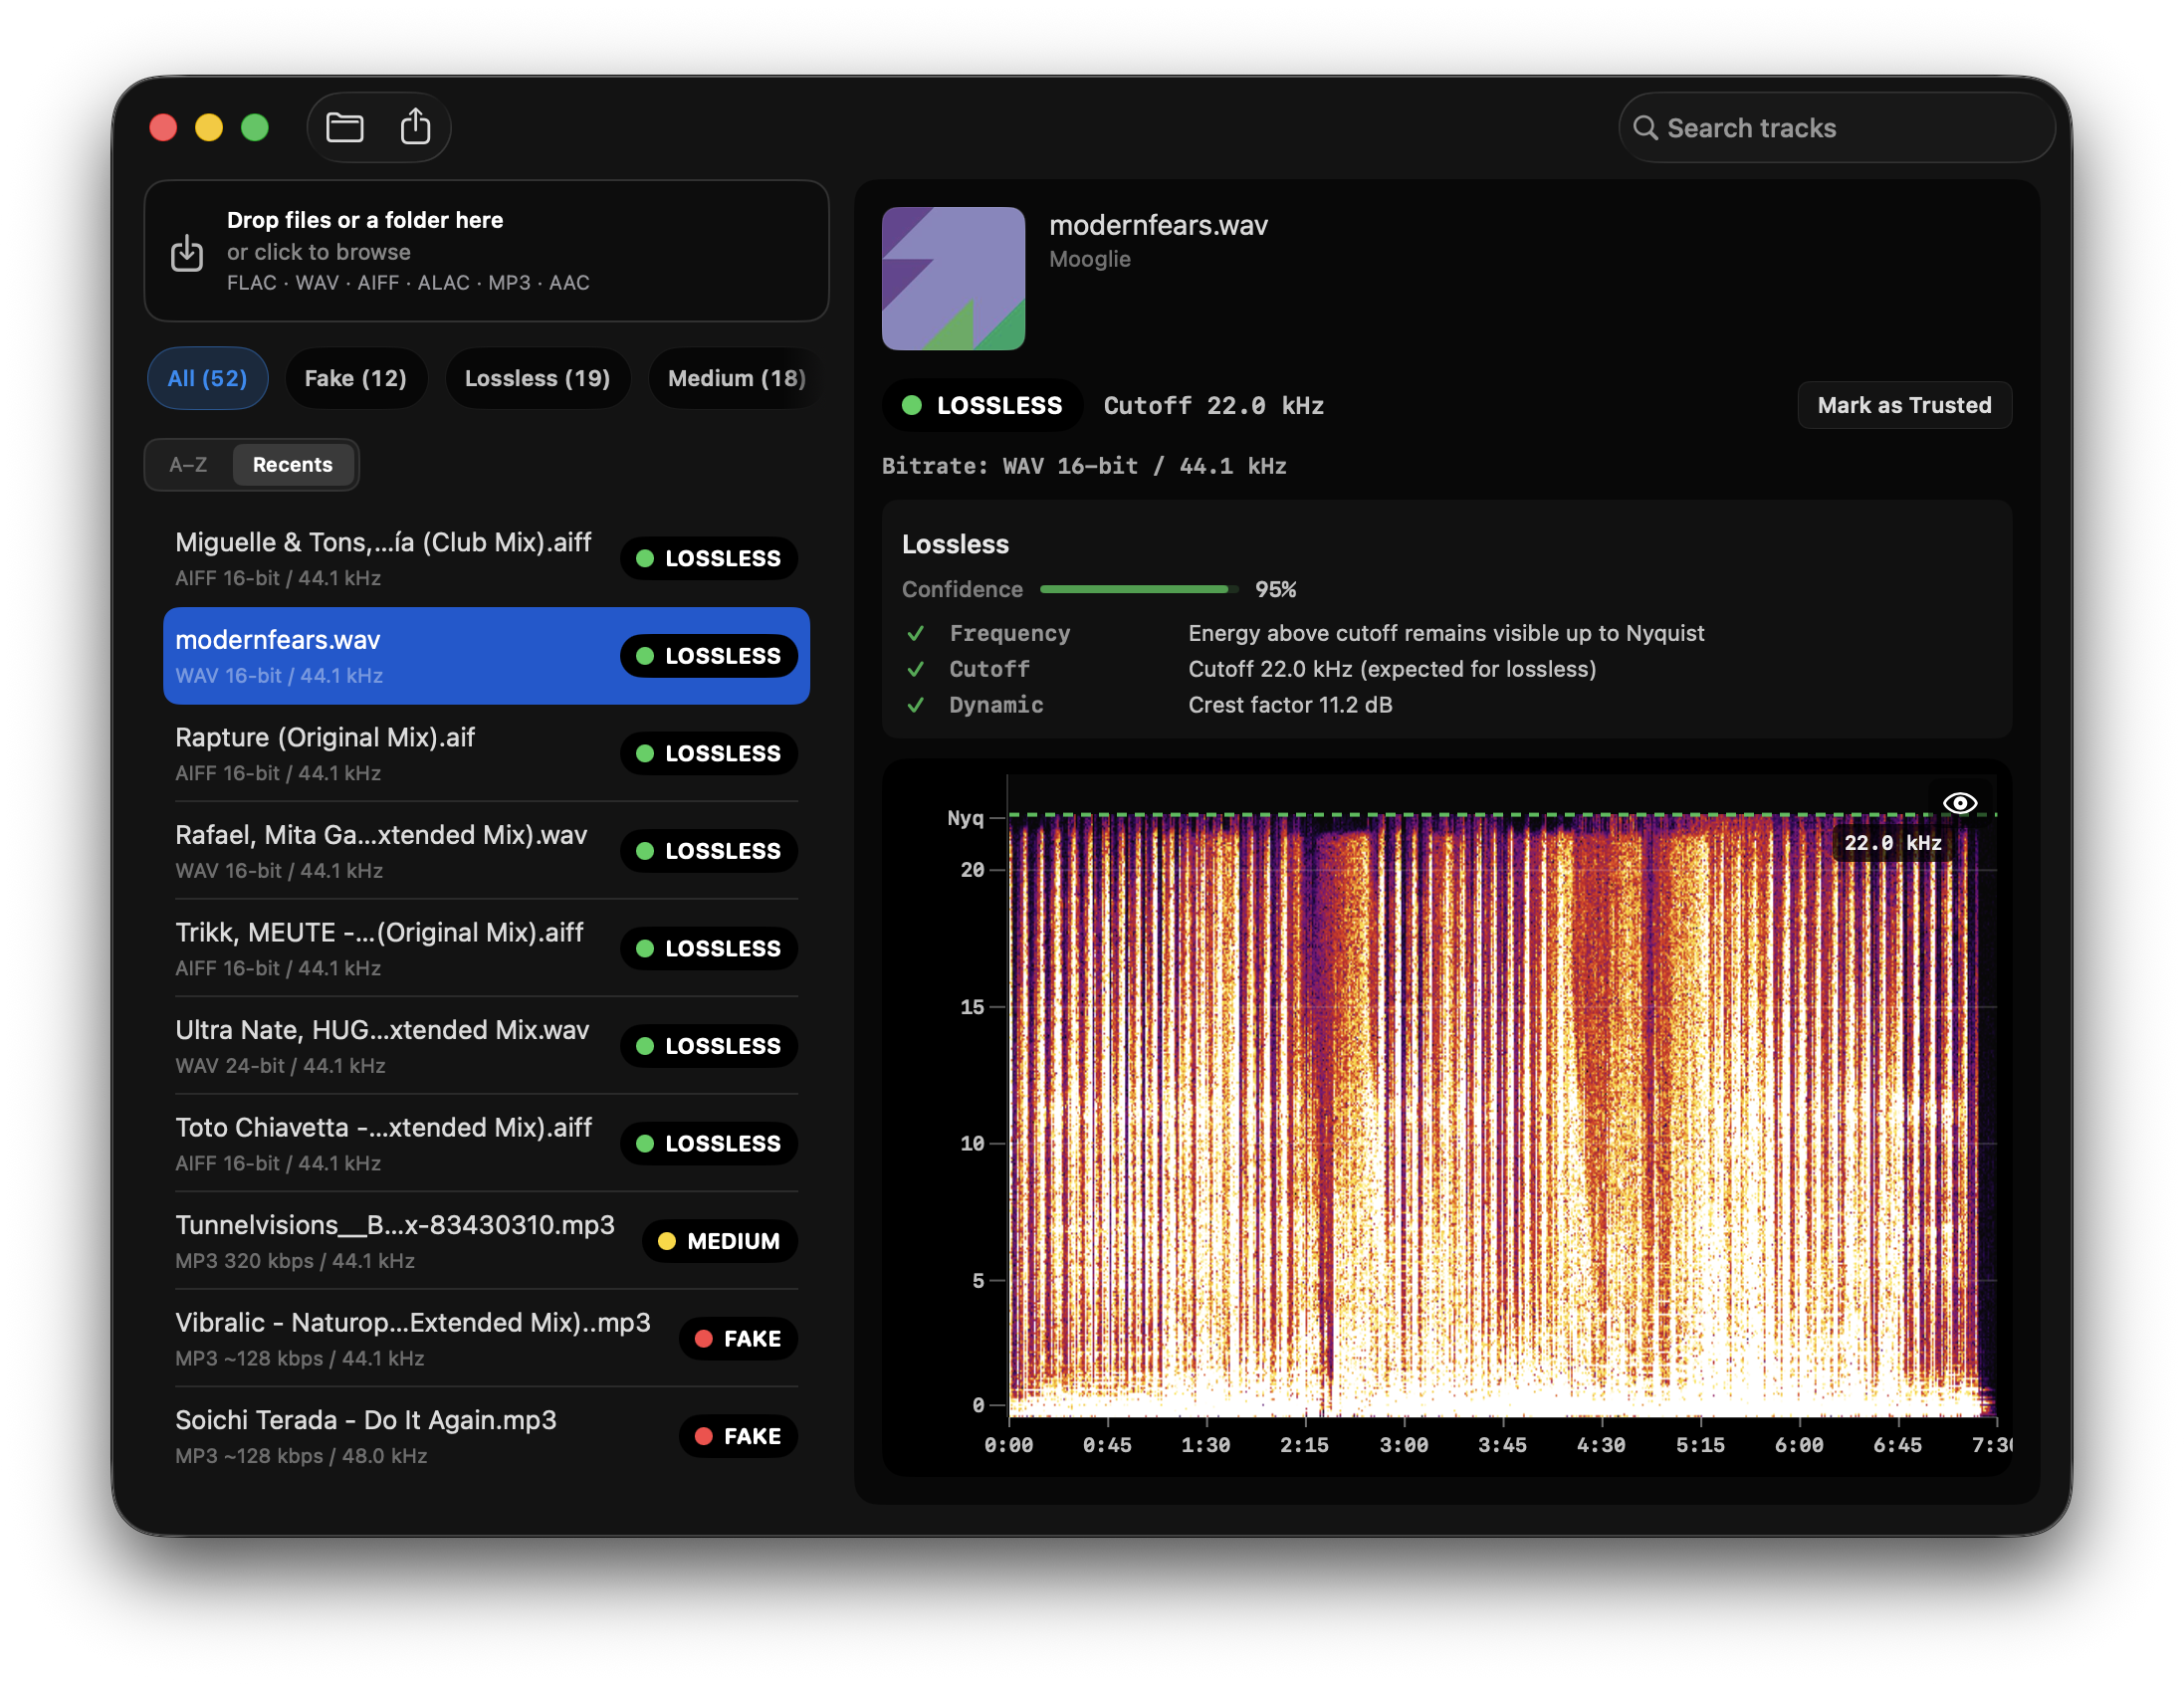The width and height of the screenshot is (2184, 1684).
Task: Select Ultra Nate, HUG...xtended Mix.wav
Action: pos(486,1046)
